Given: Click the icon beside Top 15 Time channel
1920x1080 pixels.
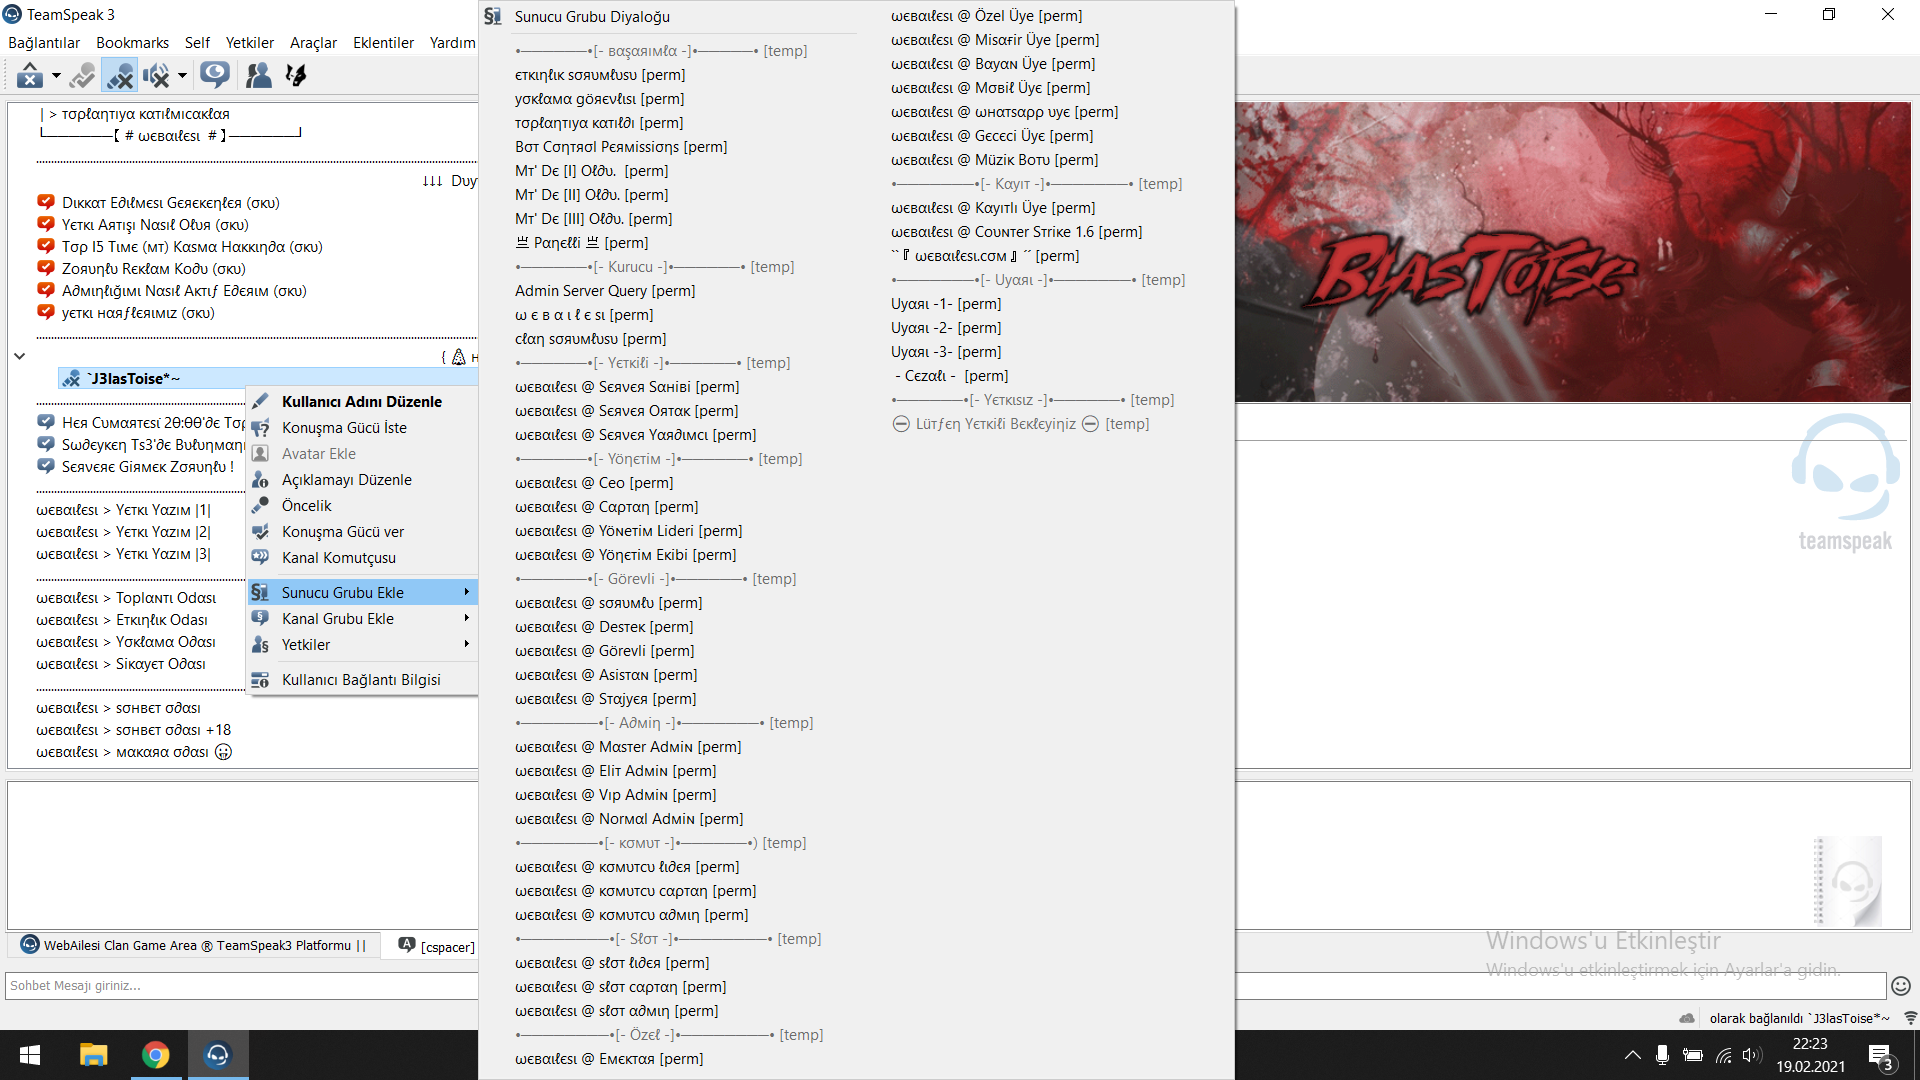Looking at the screenshot, I should (46, 246).
